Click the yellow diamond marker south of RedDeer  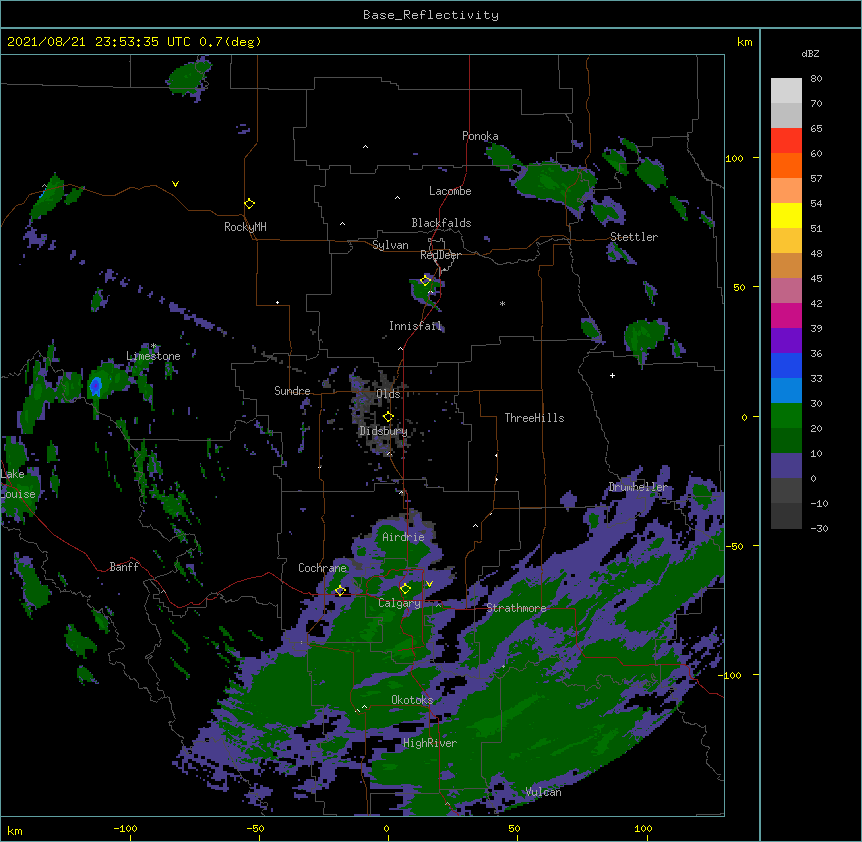[x=425, y=280]
